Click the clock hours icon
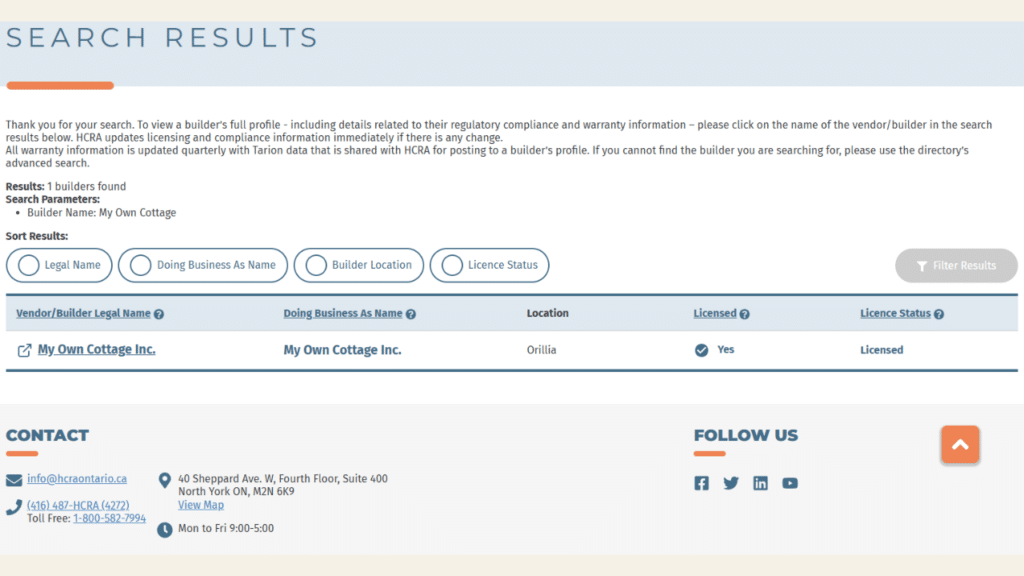Image resolution: width=1024 pixels, height=576 pixels. [165, 529]
